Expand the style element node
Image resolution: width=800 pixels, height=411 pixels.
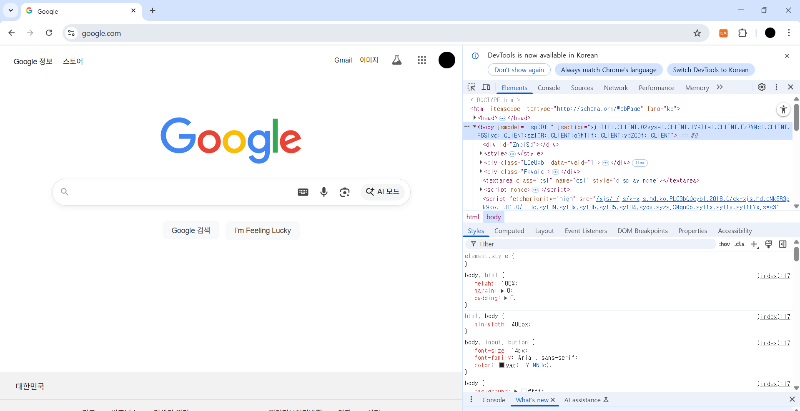pyautogui.click(x=482, y=153)
